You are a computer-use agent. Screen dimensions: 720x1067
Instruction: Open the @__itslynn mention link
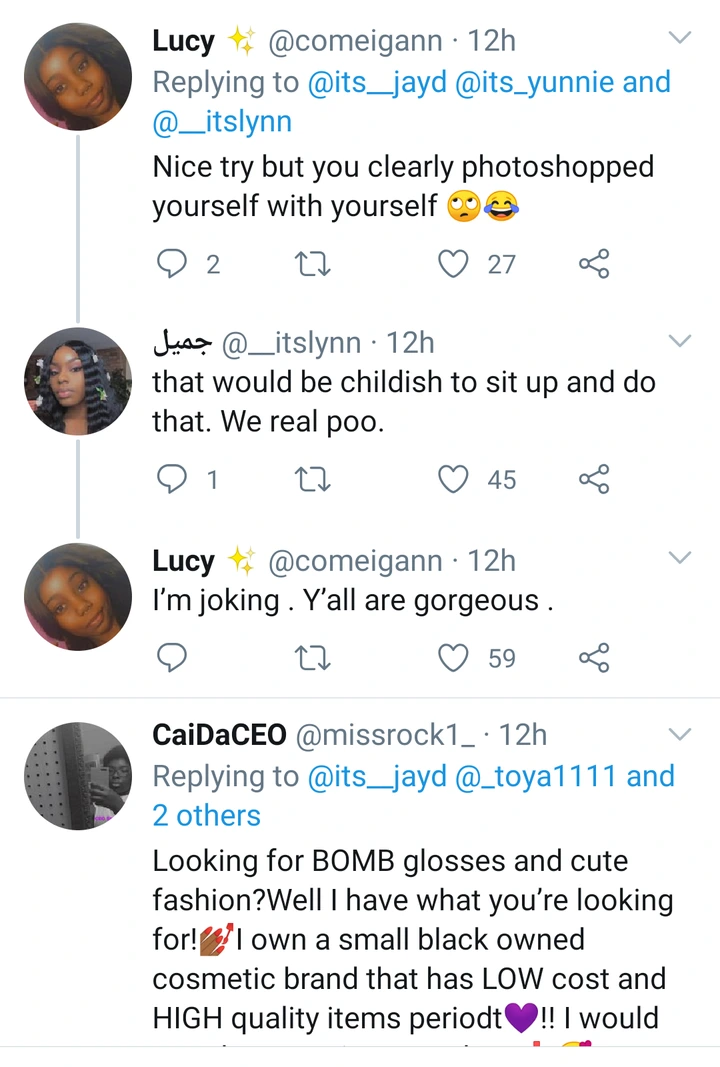(x=222, y=122)
